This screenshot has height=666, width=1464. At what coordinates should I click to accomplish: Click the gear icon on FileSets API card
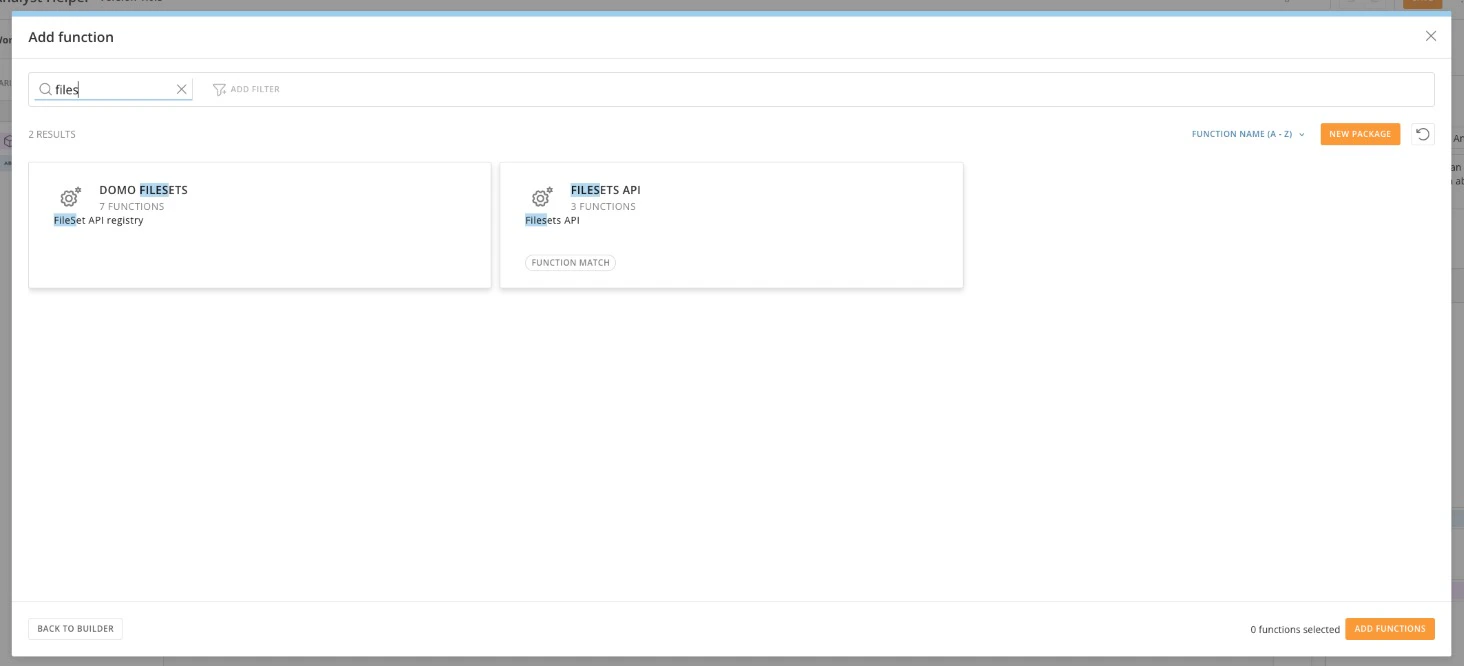542,197
